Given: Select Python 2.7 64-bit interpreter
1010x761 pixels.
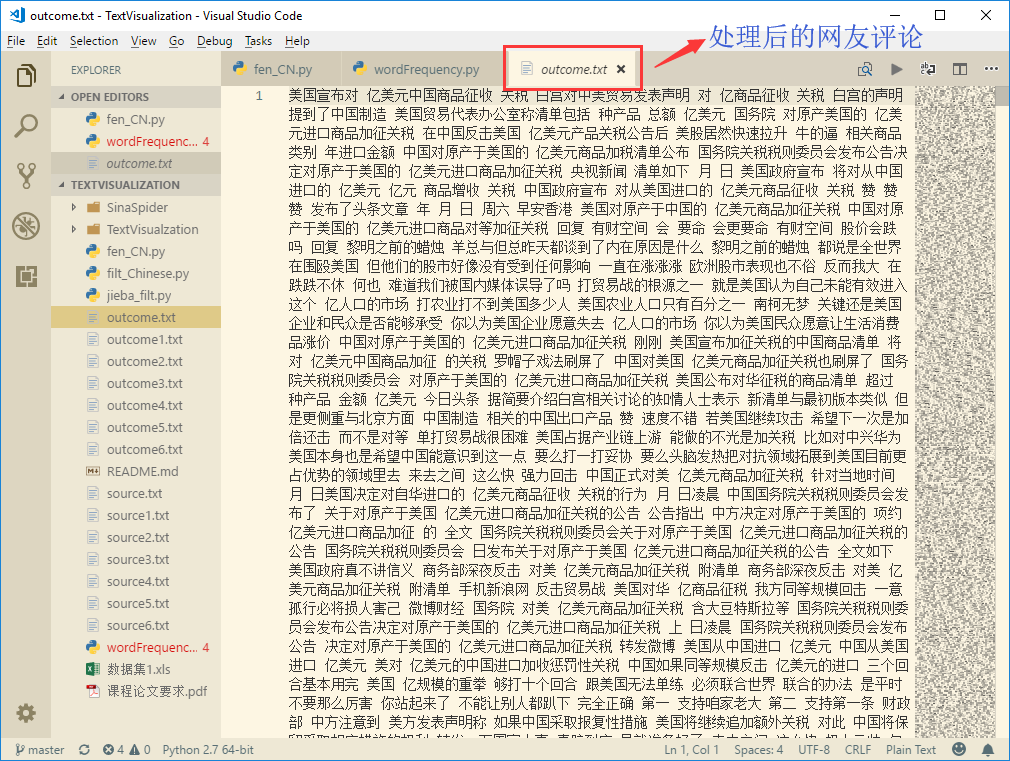Looking at the screenshot, I should (208, 750).
